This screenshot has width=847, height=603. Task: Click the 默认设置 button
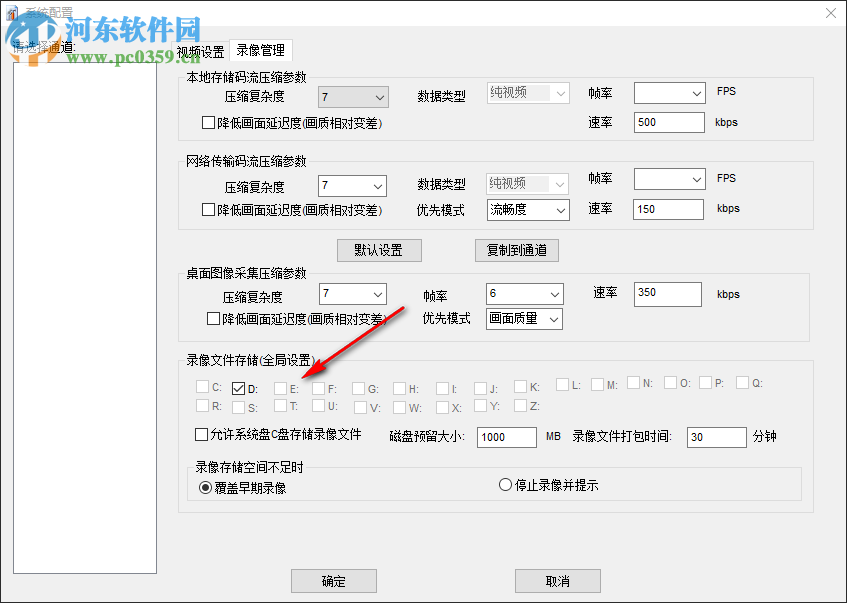point(378,250)
